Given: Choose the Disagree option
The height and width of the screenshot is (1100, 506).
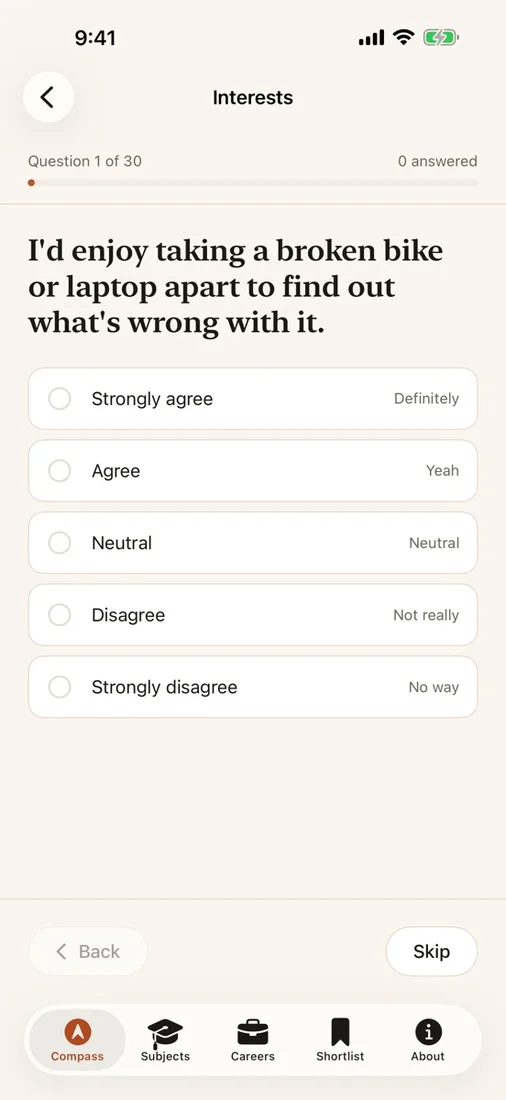Looking at the screenshot, I should [x=253, y=615].
